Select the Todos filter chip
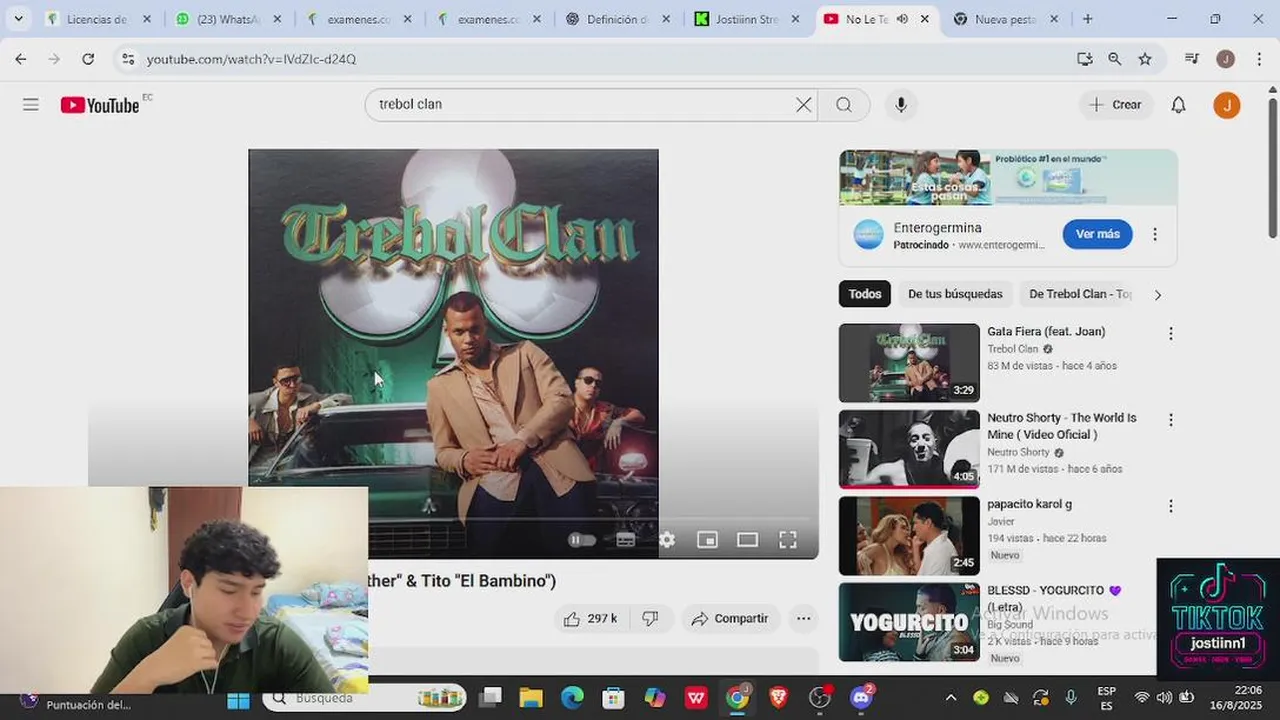The width and height of the screenshot is (1280, 720). [x=865, y=294]
